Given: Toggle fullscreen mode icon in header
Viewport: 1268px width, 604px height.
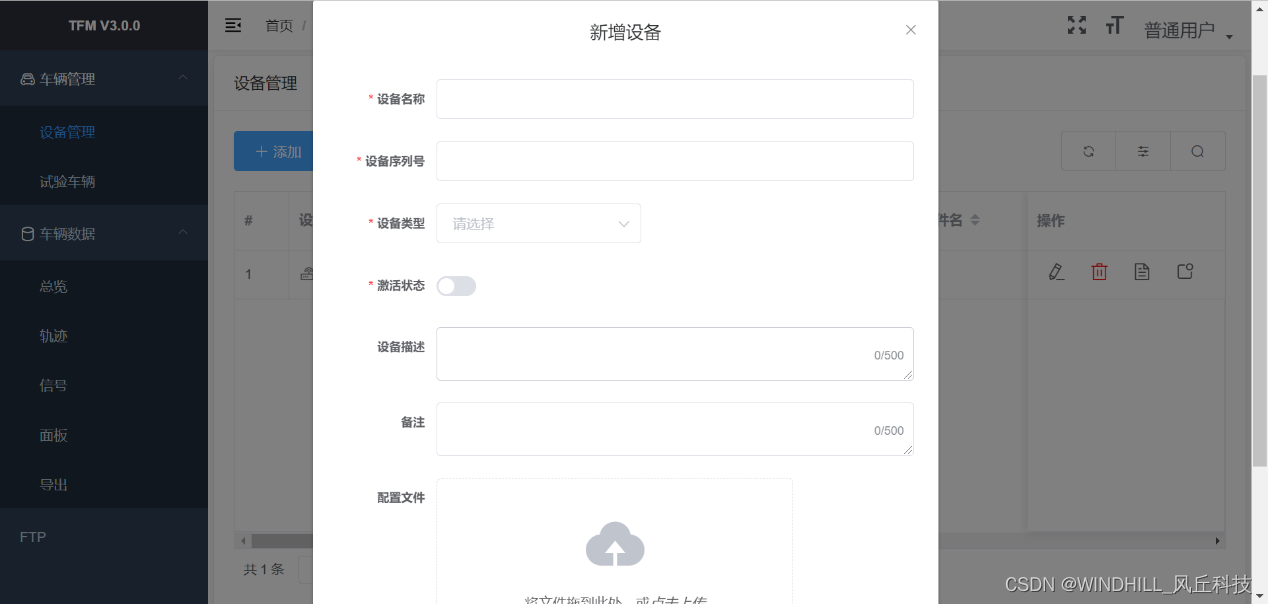Looking at the screenshot, I should pos(1077,25).
